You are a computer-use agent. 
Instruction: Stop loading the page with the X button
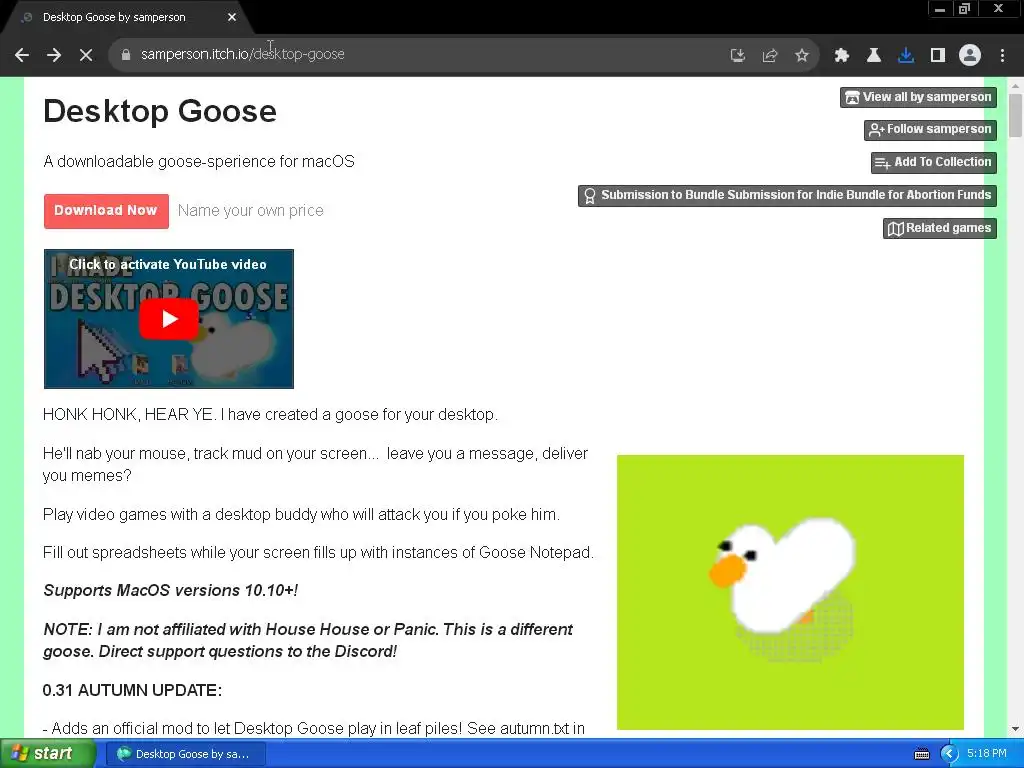coord(86,55)
